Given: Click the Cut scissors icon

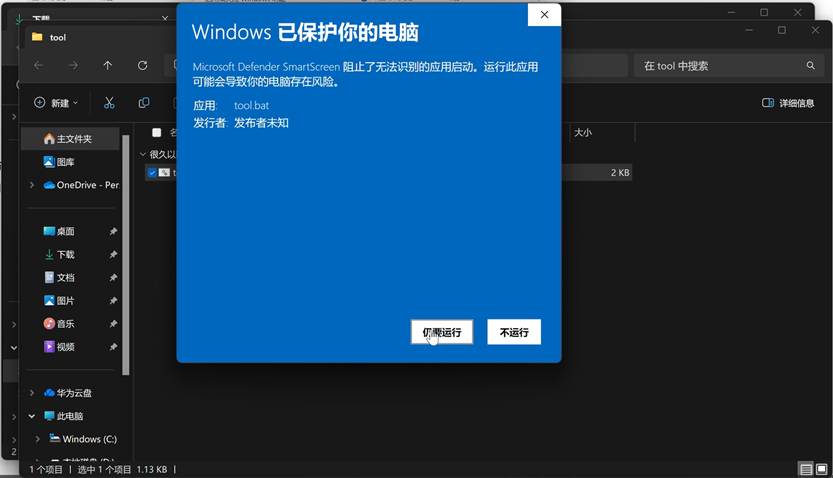Looking at the screenshot, I should tap(109, 103).
